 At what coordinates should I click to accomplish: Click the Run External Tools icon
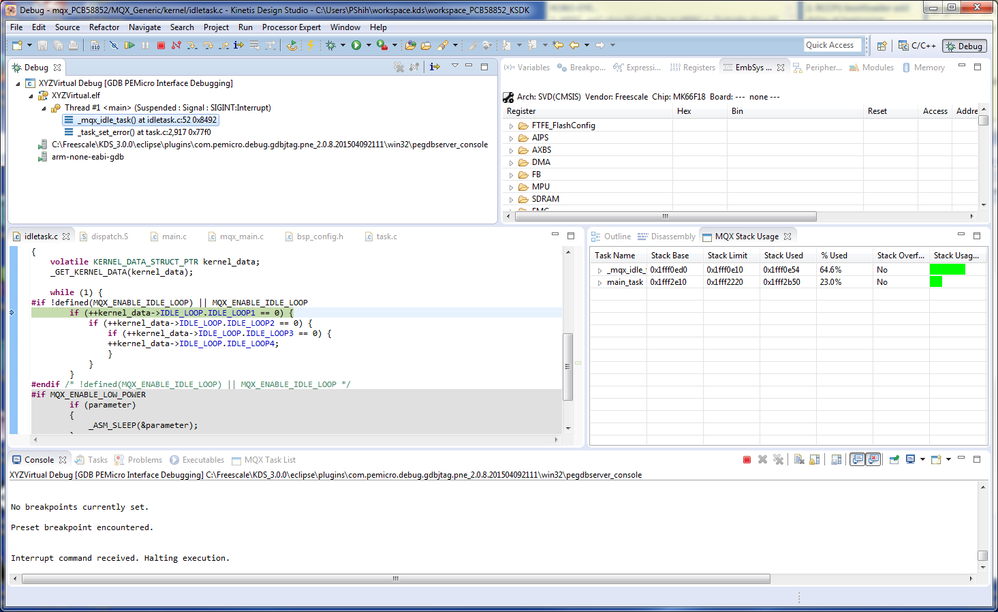pyautogui.click(x=382, y=45)
